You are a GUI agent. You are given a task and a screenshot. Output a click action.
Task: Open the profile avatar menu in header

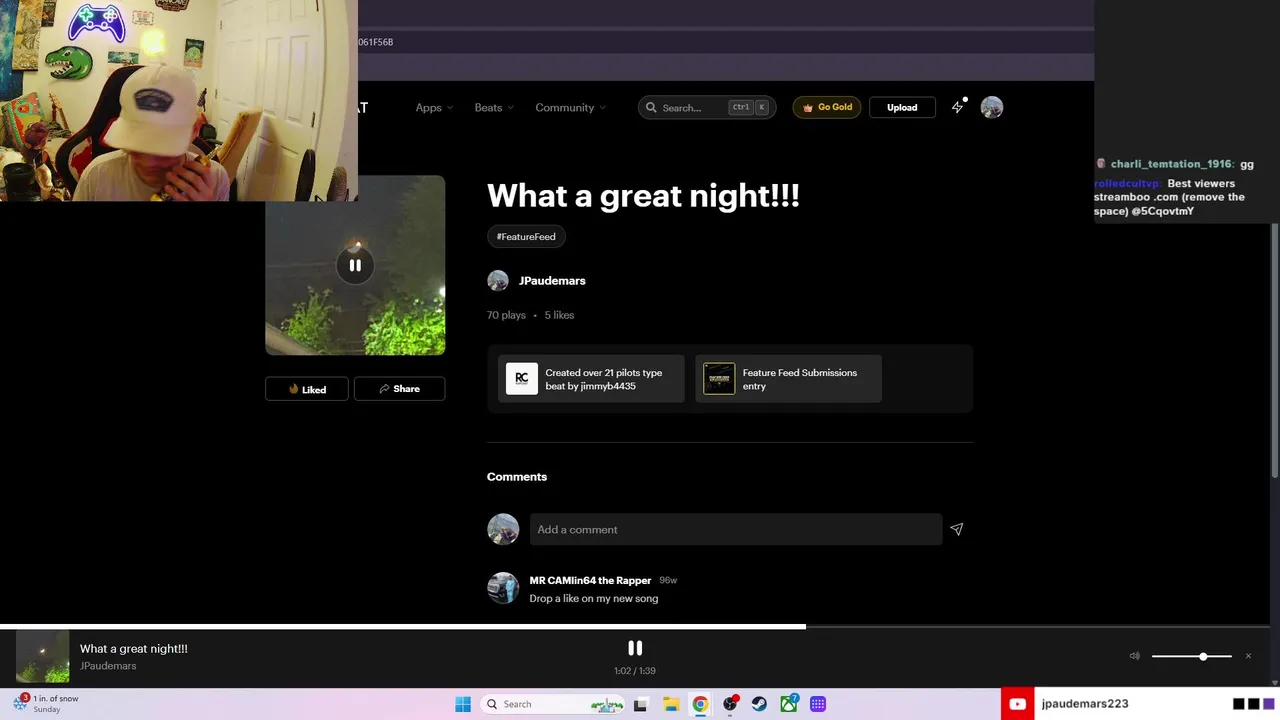click(992, 107)
